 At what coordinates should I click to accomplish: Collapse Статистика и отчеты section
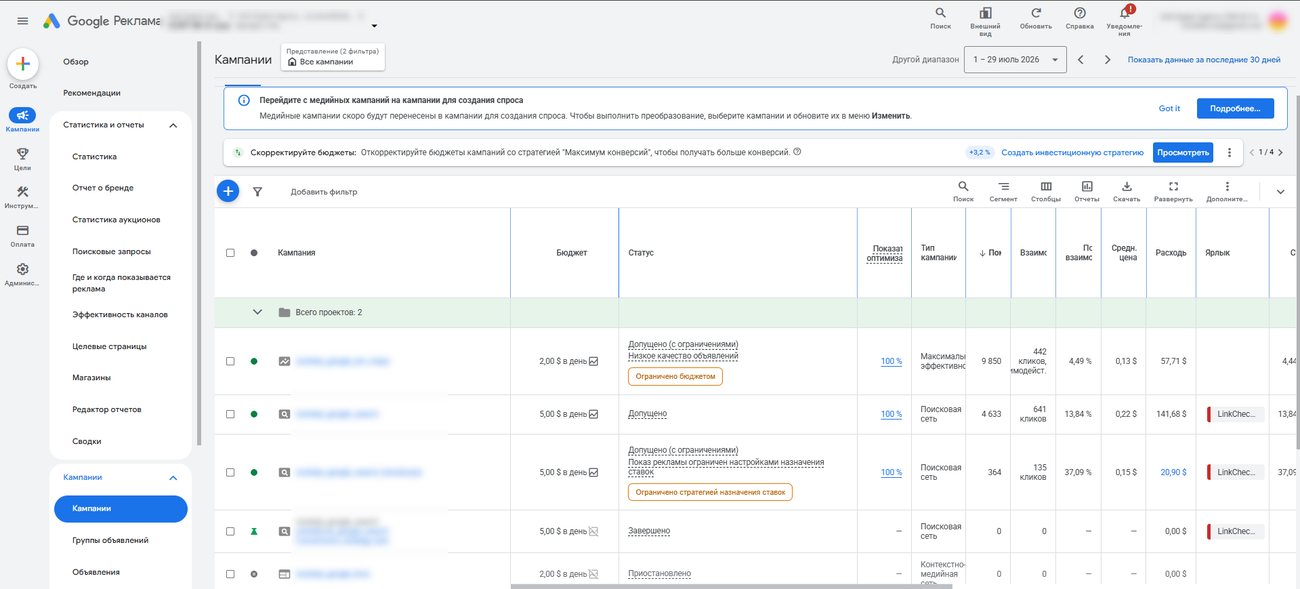pyautogui.click(x=173, y=125)
